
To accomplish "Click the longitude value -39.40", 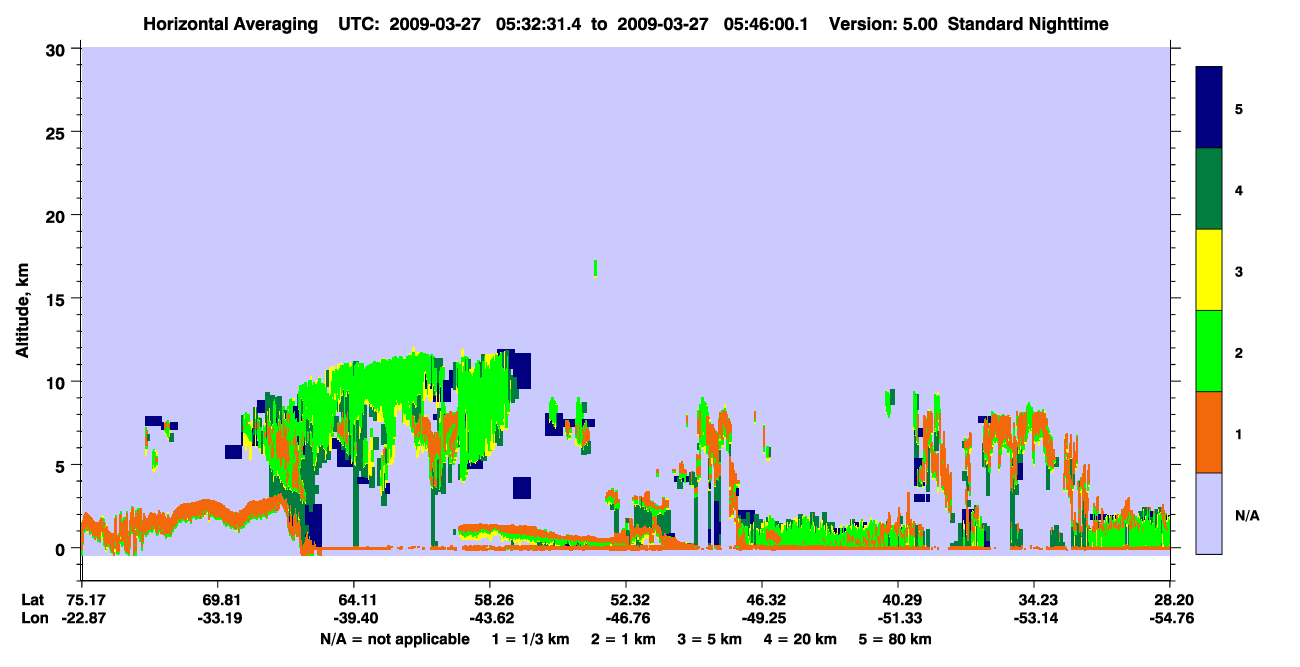I will tap(354, 618).
